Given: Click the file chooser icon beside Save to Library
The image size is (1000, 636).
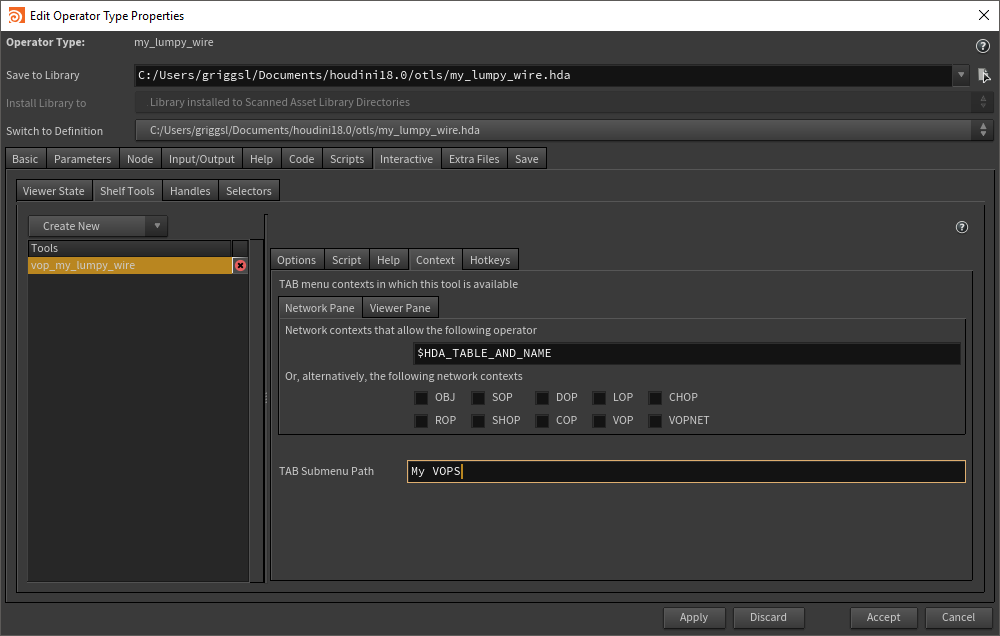Looking at the screenshot, I should click(984, 75).
